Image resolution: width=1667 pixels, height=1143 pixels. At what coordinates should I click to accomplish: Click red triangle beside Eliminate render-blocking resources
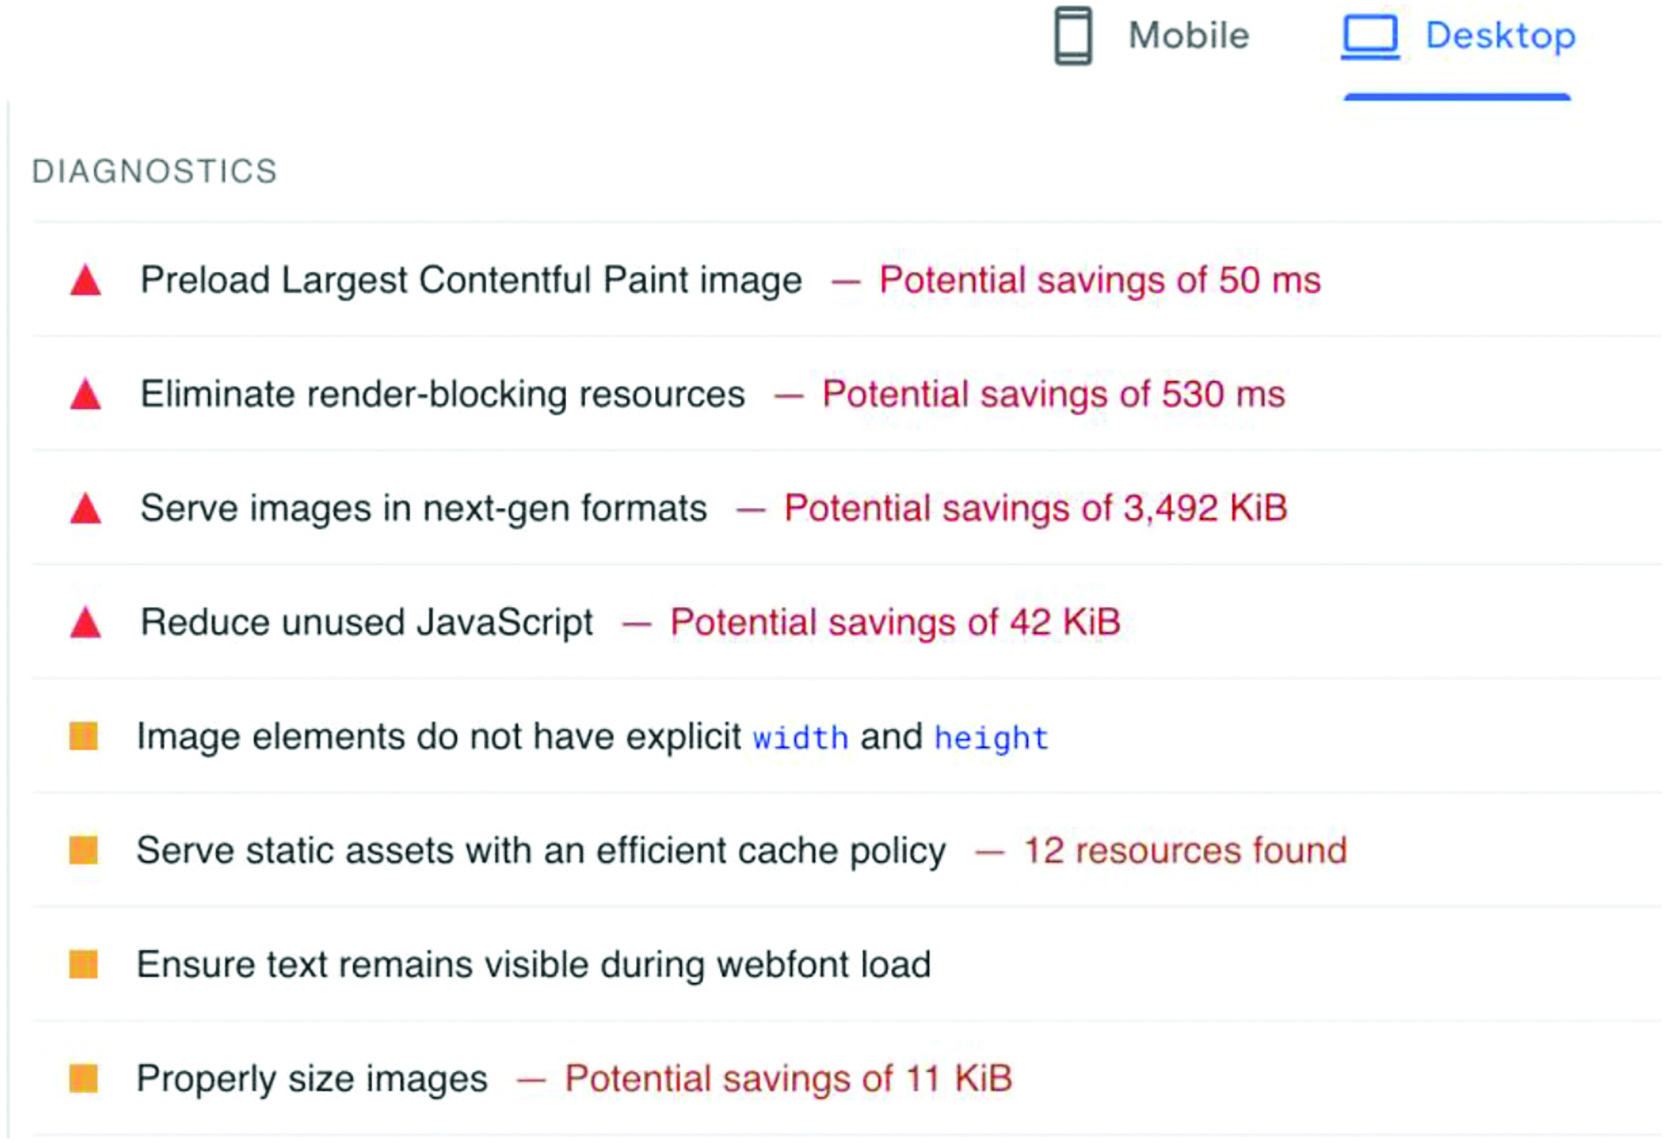click(86, 395)
